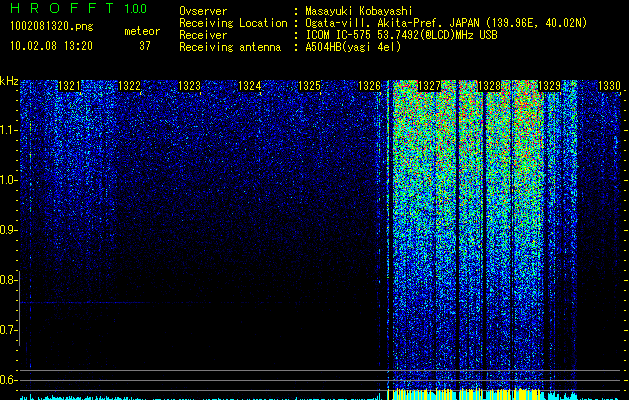Click the 0.6 kHz axis tick
This screenshot has width=629, height=400.
(x=8, y=380)
